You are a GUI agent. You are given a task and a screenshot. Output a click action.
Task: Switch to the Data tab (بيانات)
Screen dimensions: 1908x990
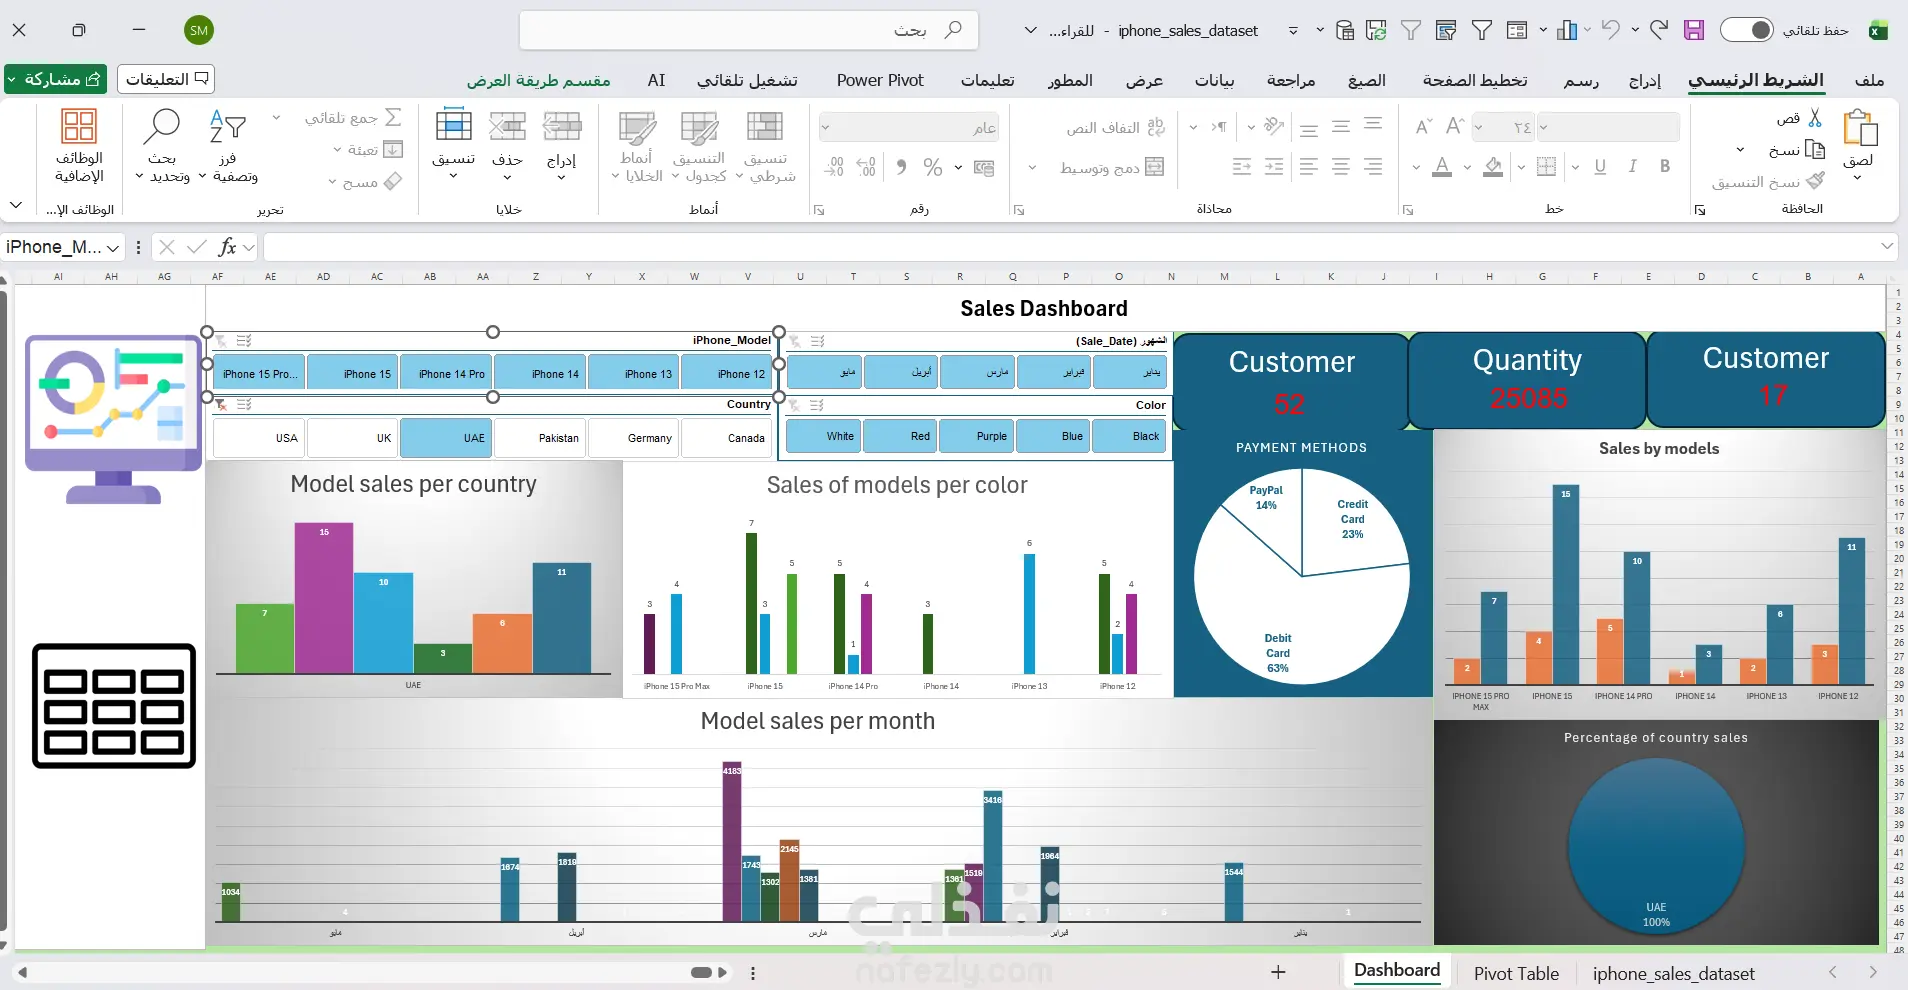point(1215,80)
